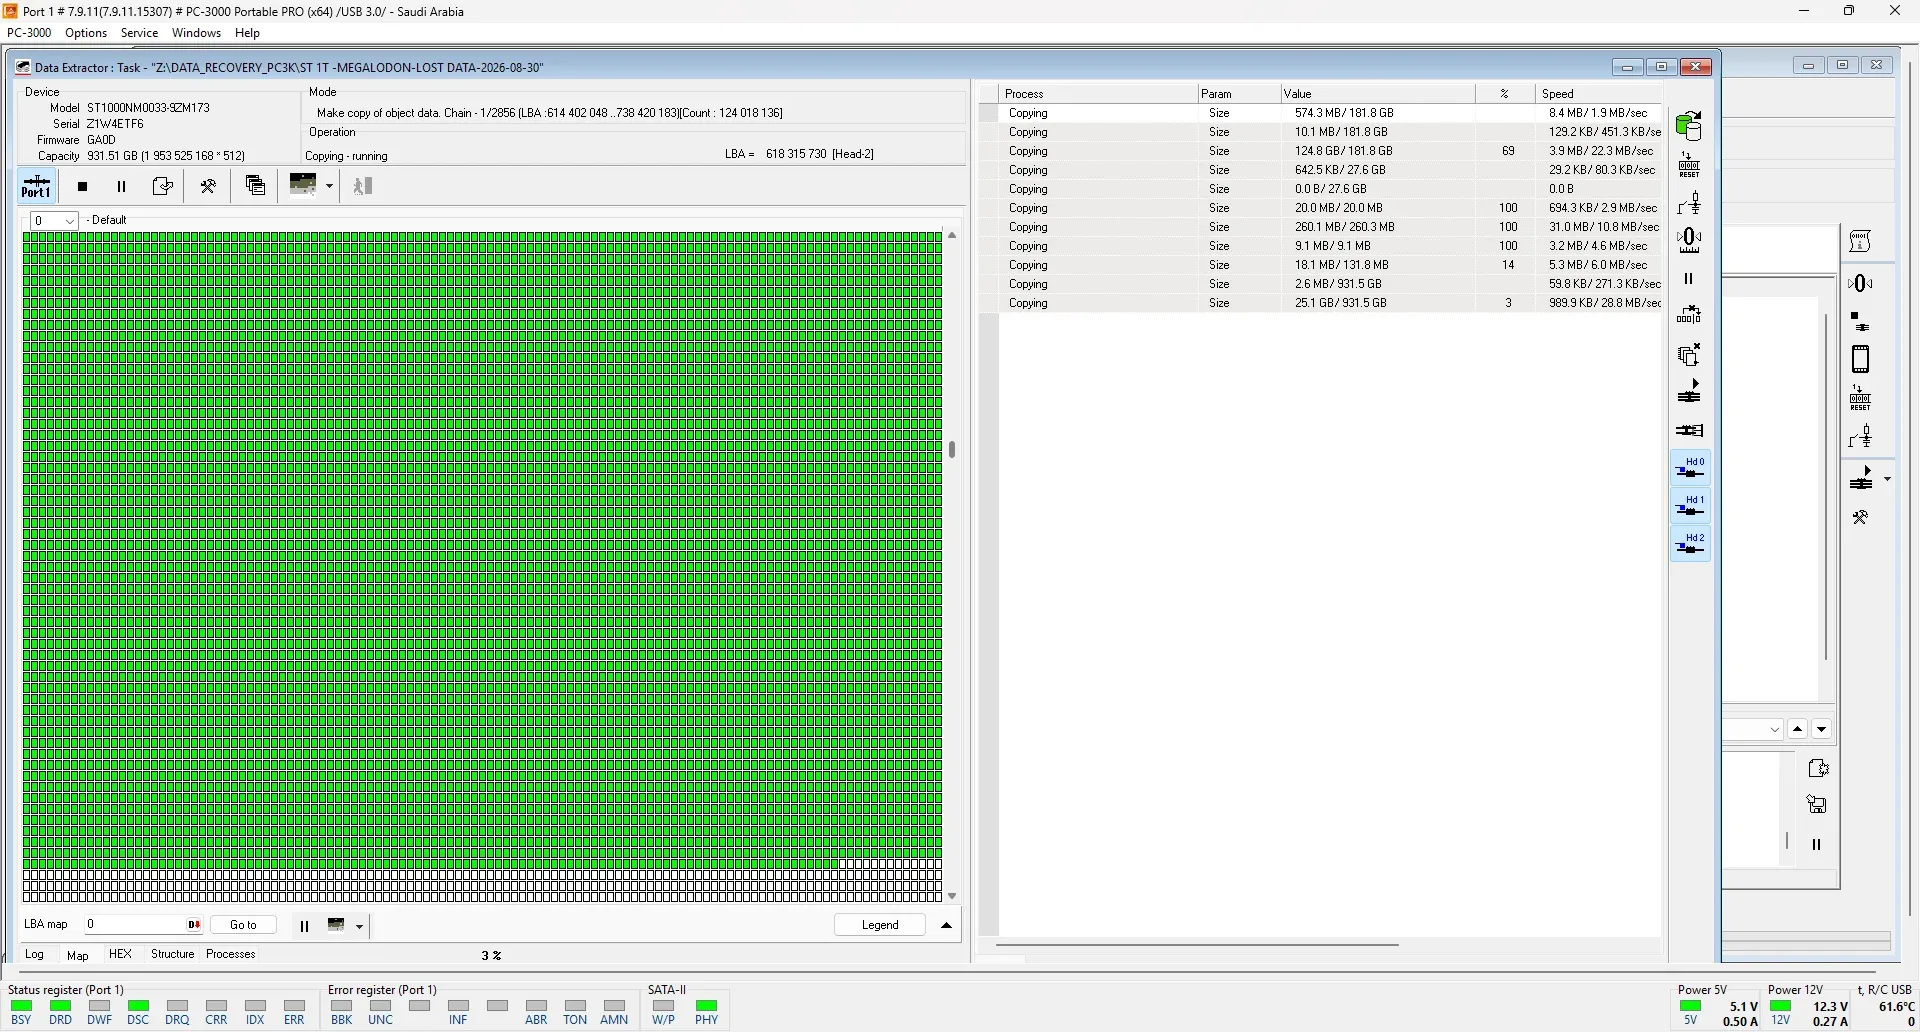This screenshot has width=1920, height=1032.
Task: Open the Options menu
Action: coord(86,33)
